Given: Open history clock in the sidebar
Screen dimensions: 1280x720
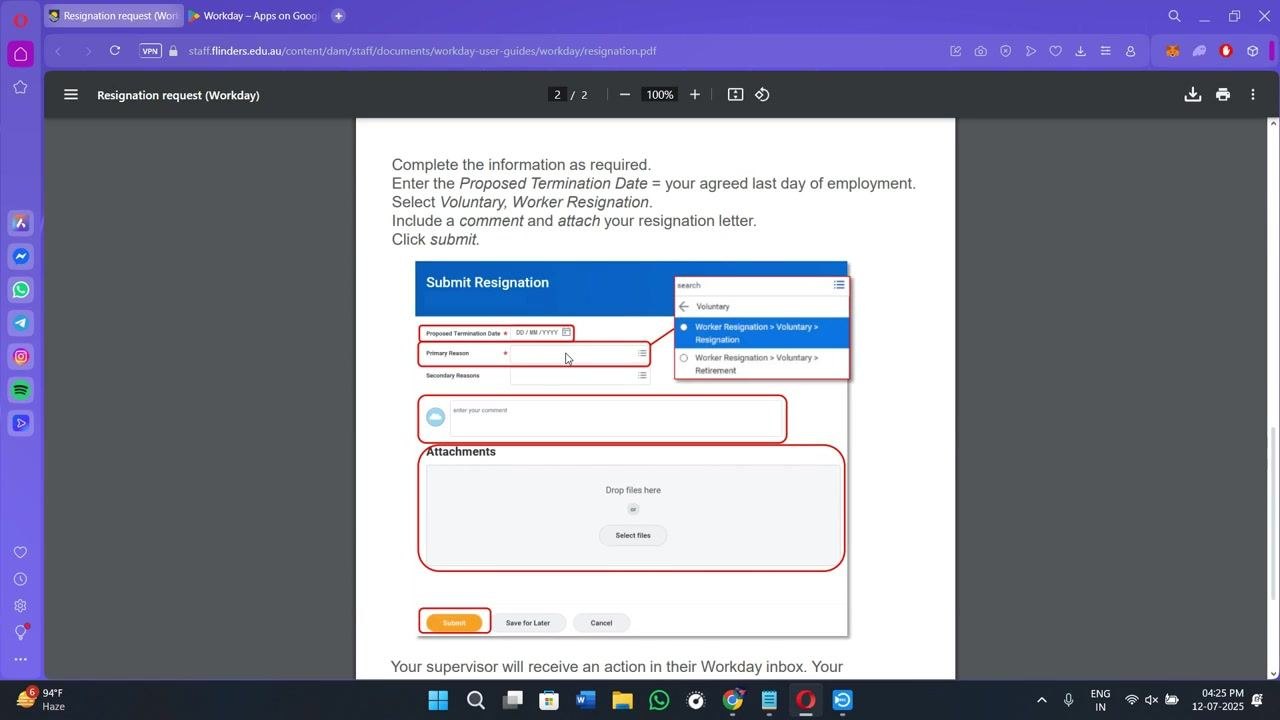Looking at the screenshot, I should pyautogui.click(x=20, y=579).
